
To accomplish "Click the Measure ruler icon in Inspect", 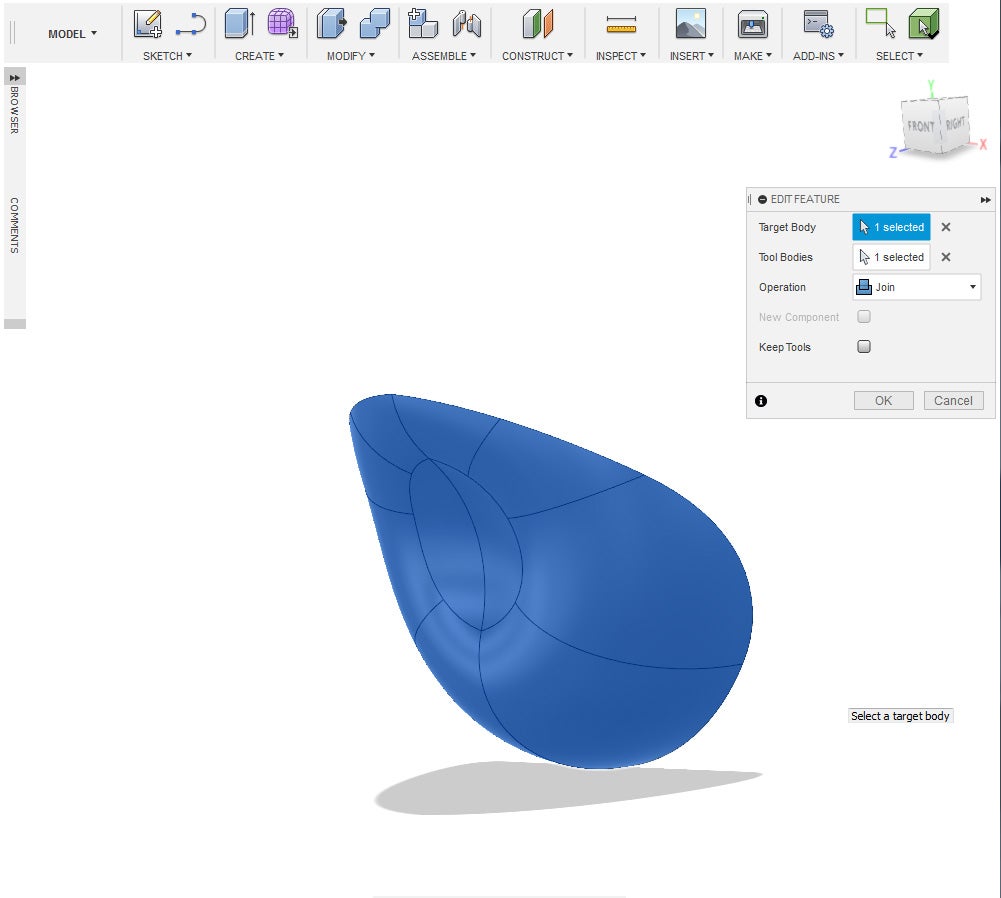I will 621,24.
